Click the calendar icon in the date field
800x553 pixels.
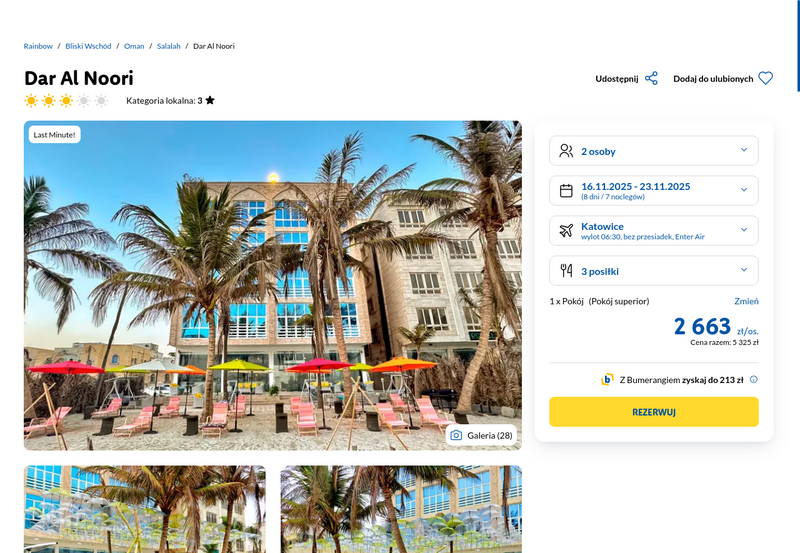[566, 191]
